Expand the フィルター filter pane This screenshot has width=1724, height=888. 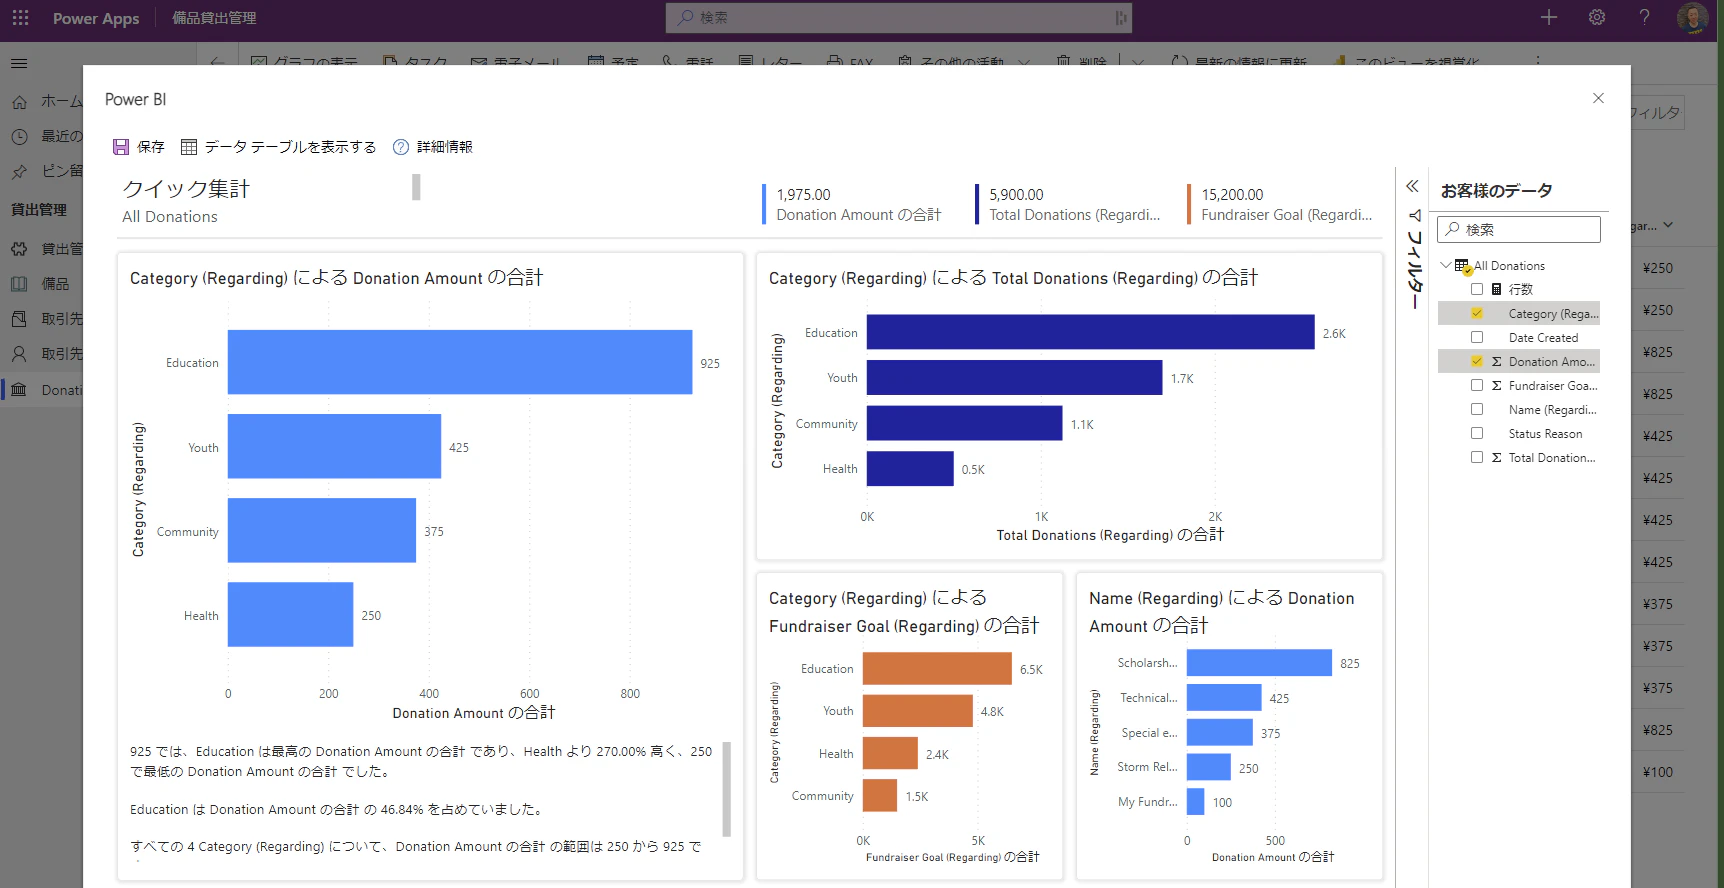coord(1414,259)
